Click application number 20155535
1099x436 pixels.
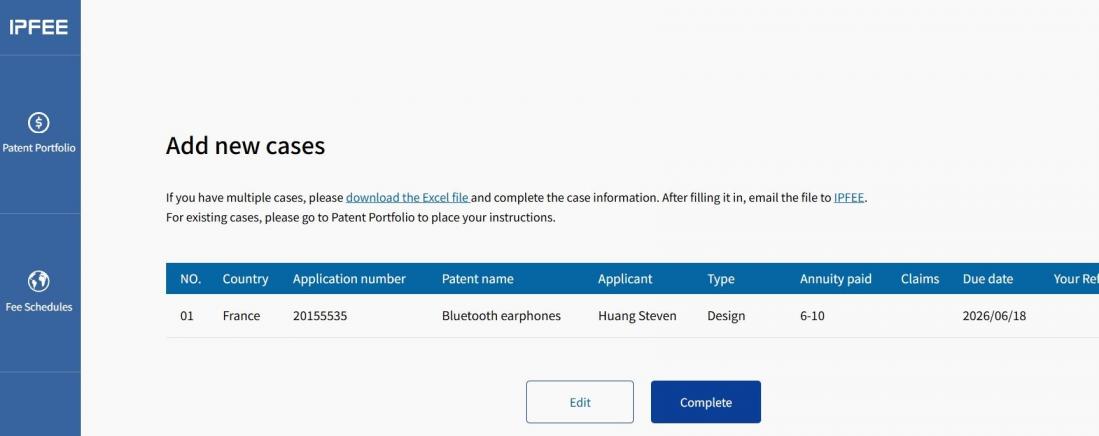tap(320, 316)
